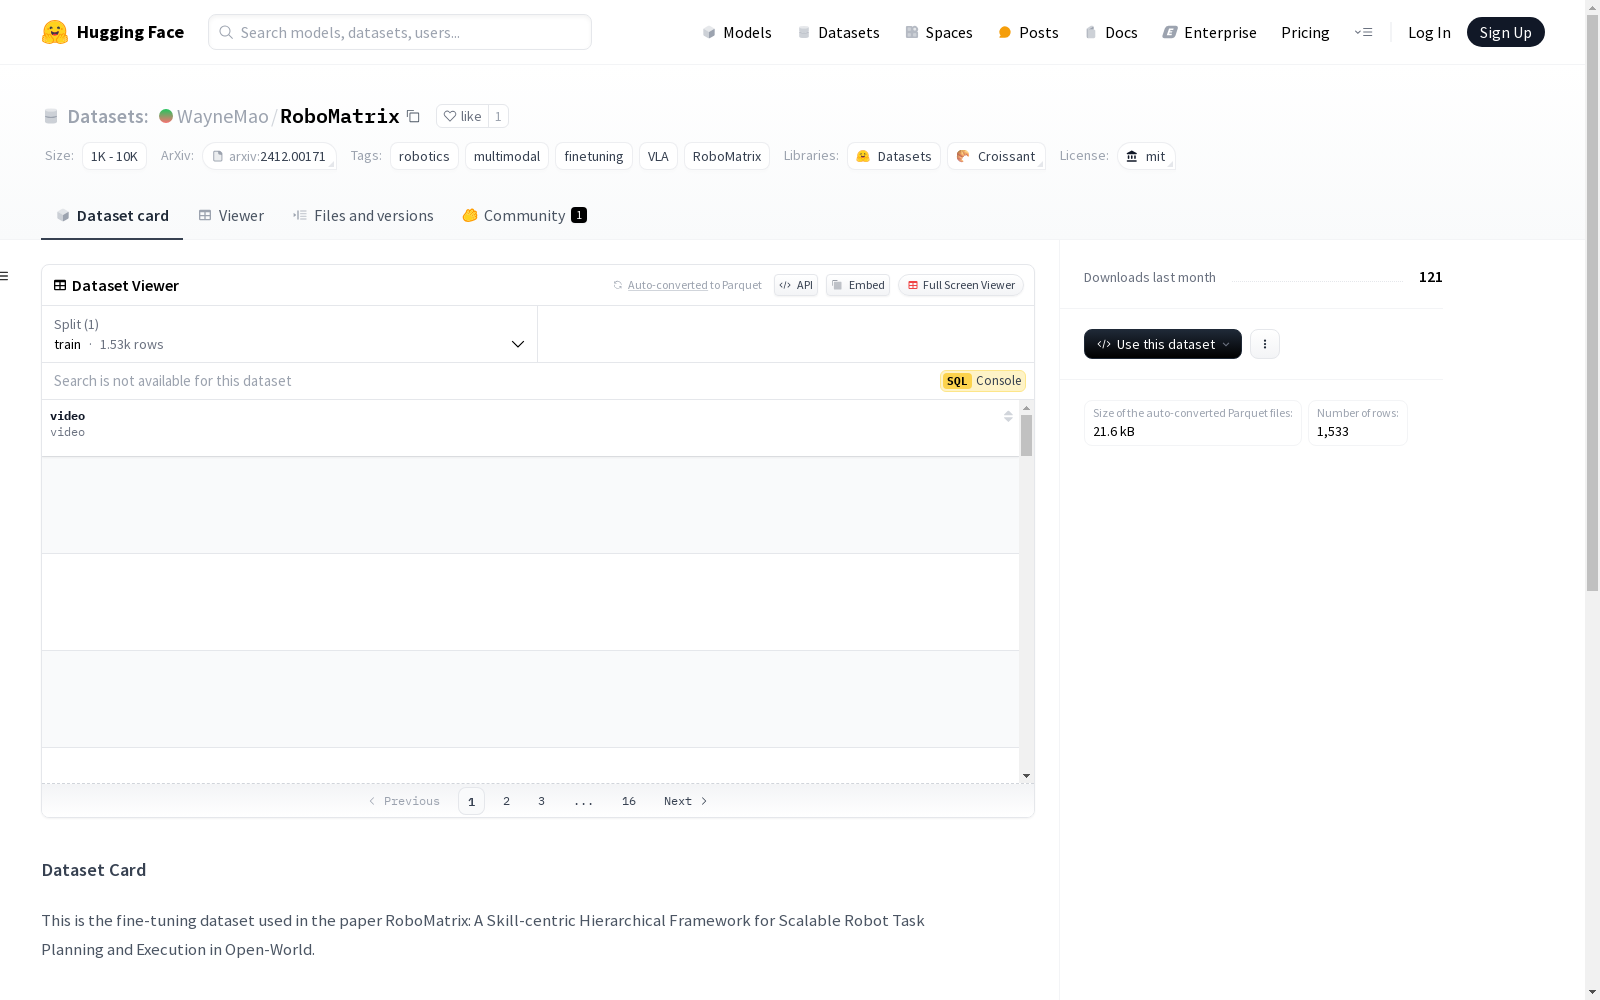Viewport: 1600px width, 1000px height.
Task: Like the RoboMatrix dataset
Action: coord(462,116)
